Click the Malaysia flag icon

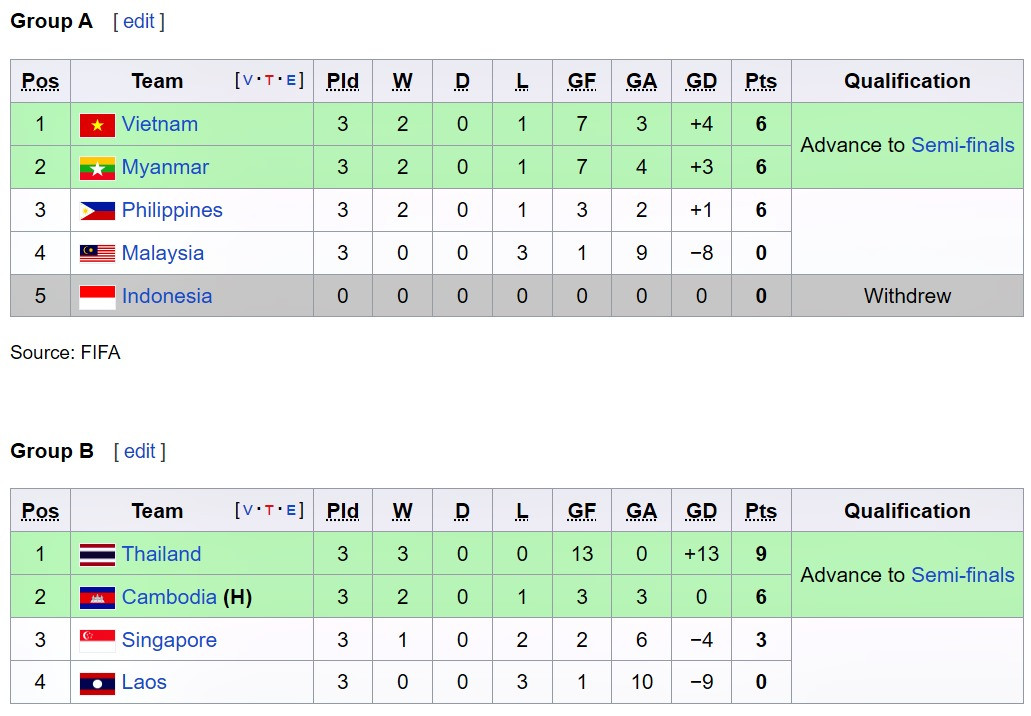97,254
